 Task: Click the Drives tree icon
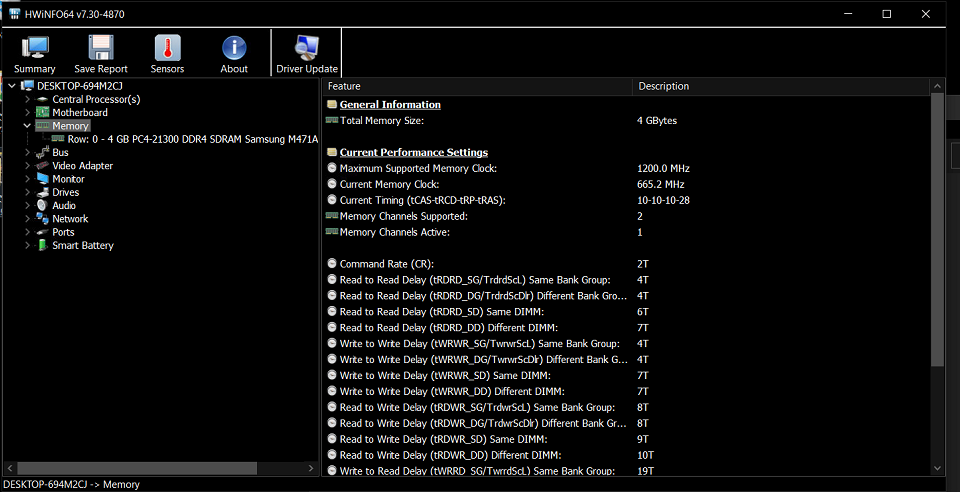(x=43, y=192)
